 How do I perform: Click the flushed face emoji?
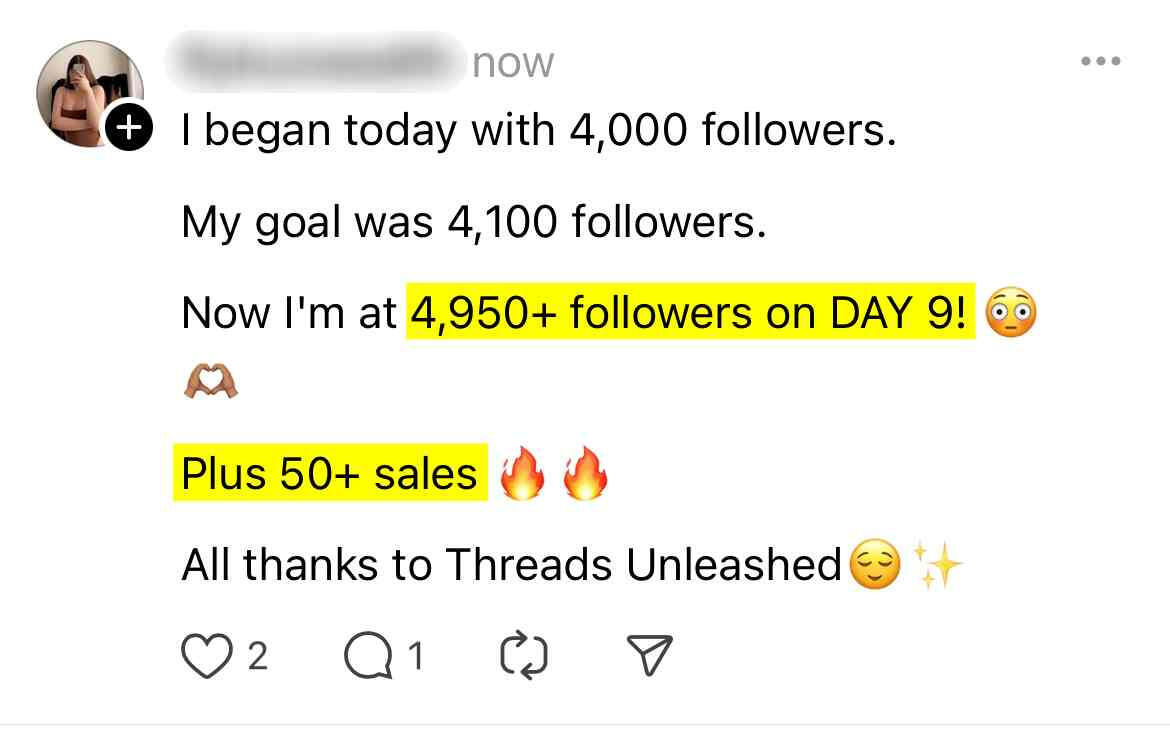point(1011,314)
